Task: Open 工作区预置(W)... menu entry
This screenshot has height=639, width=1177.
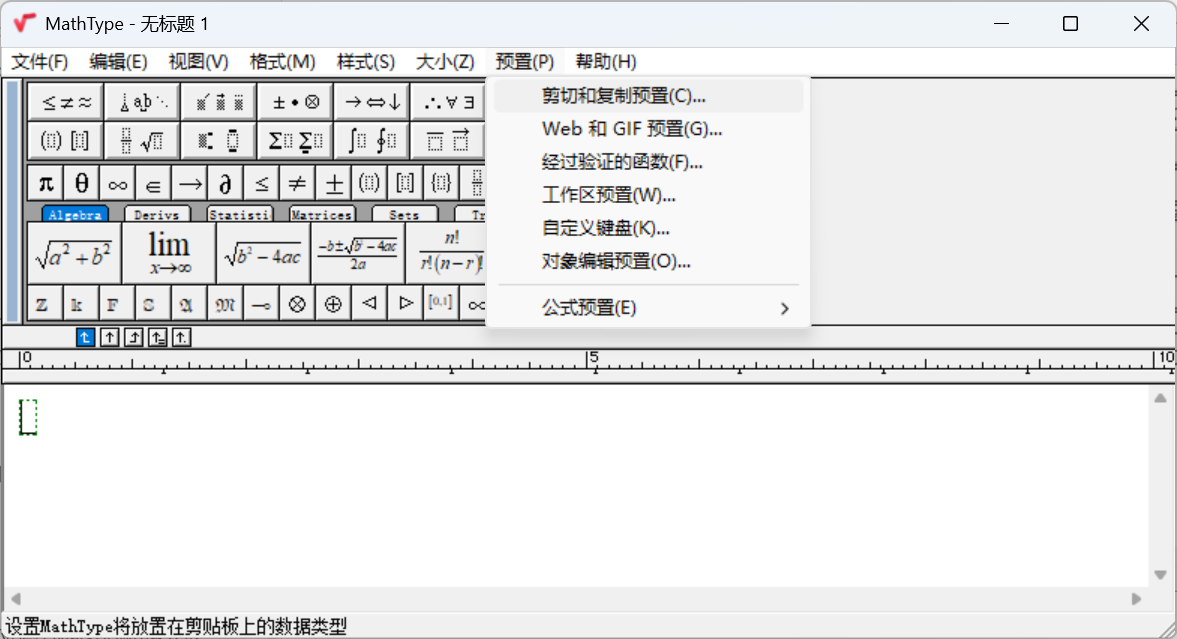Action: pos(649,195)
